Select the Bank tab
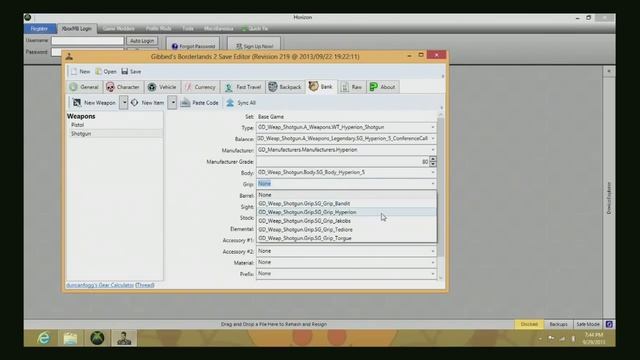 (321, 87)
